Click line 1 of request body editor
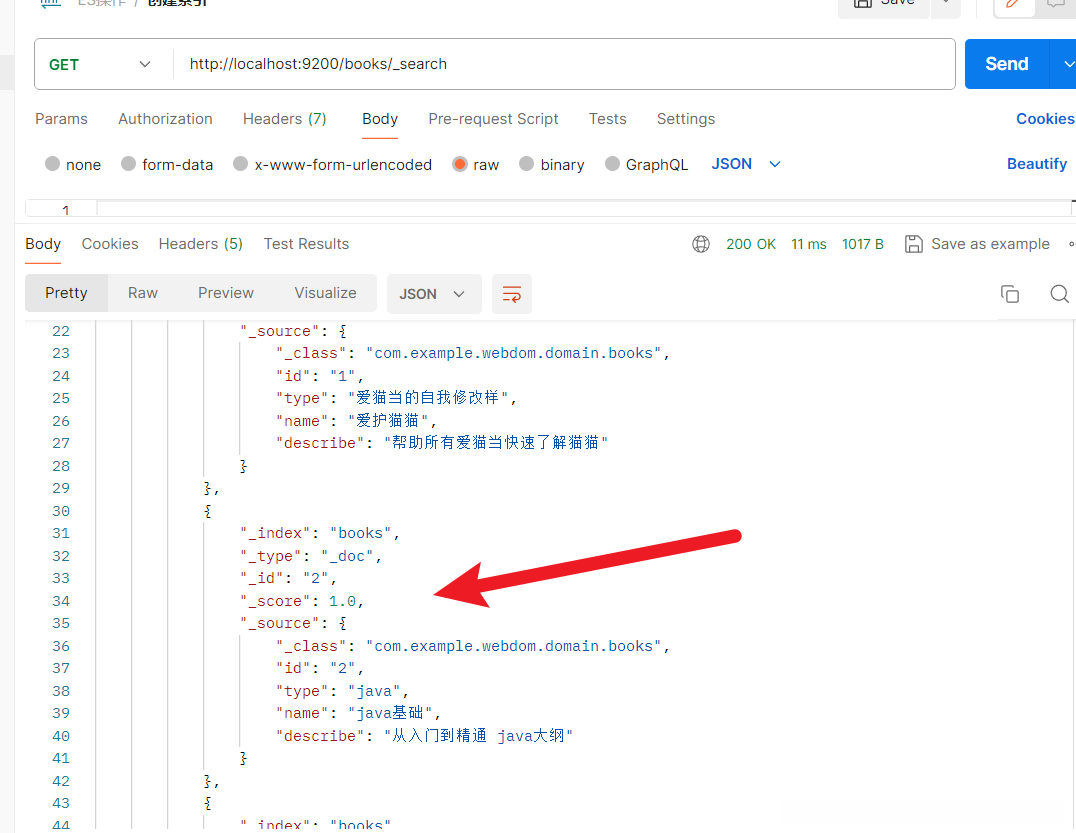Image resolution: width=1076 pixels, height=833 pixels. tap(583, 209)
